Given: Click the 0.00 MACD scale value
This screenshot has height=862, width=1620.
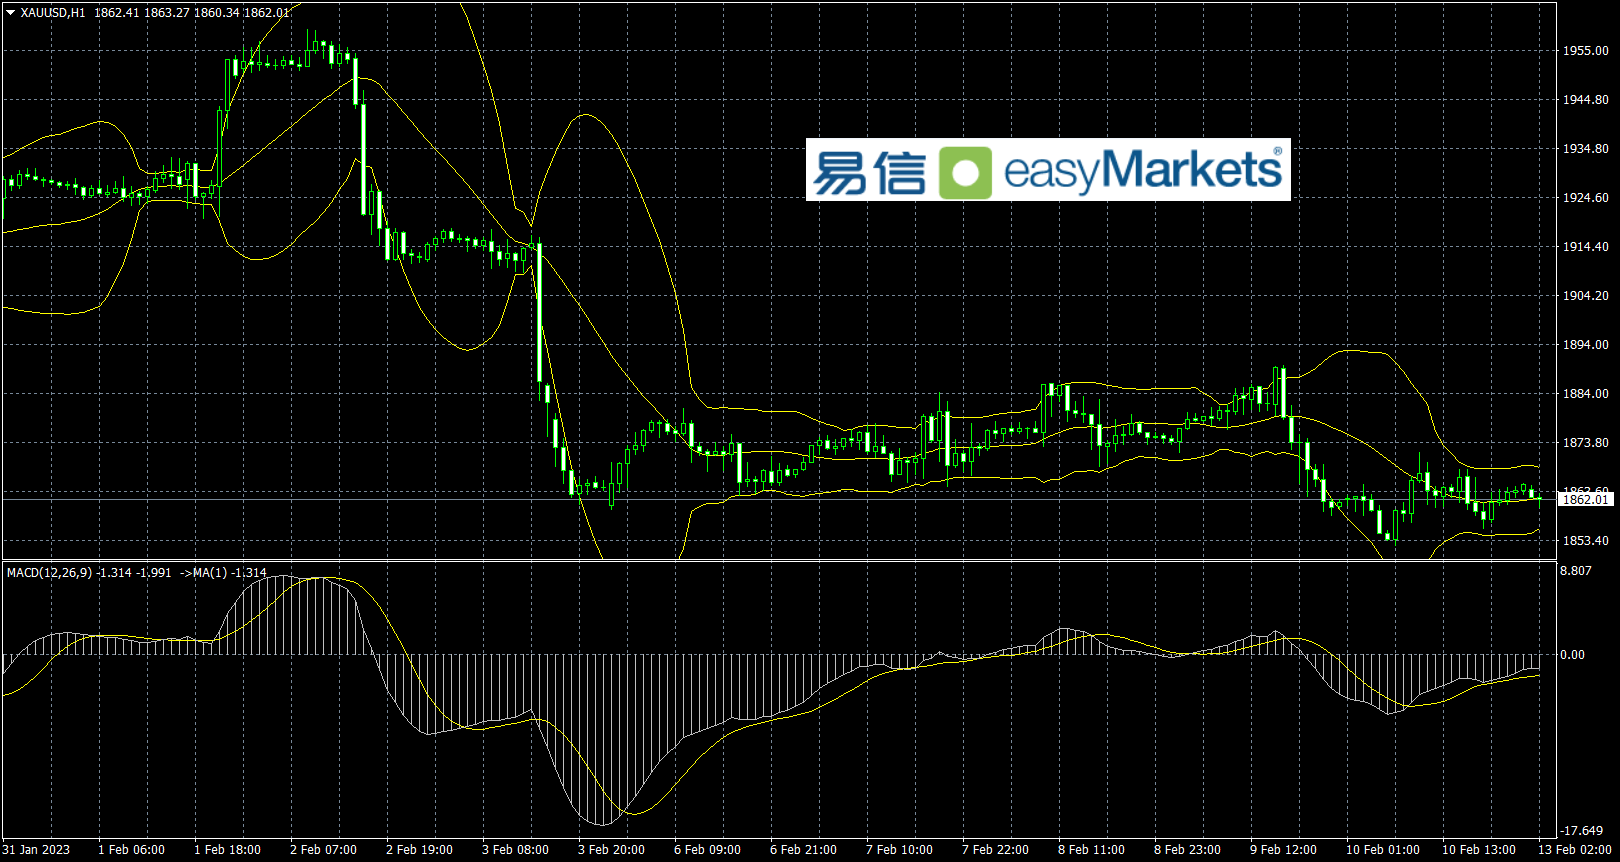Looking at the screenshot, I should pyautogui.click(x=1572, y=655).
